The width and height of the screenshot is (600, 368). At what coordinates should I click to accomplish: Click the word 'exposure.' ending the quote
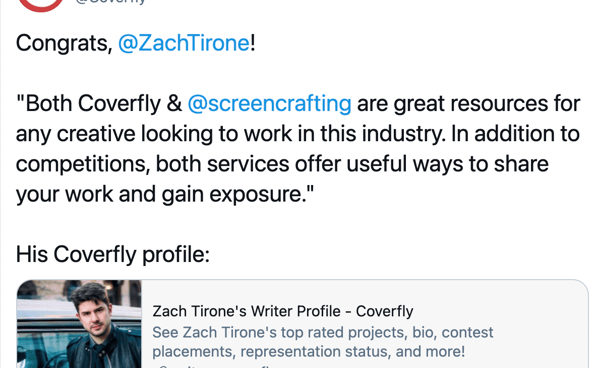click(x=261, y=194)
